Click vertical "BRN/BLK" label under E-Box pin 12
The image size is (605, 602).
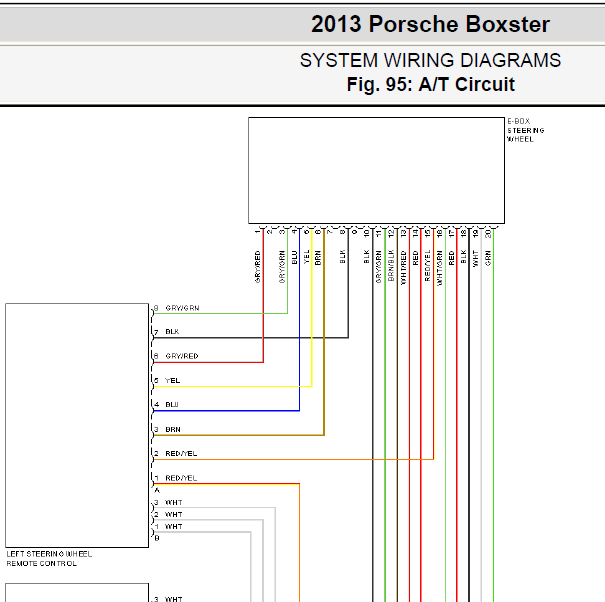[x=391, y=265]
